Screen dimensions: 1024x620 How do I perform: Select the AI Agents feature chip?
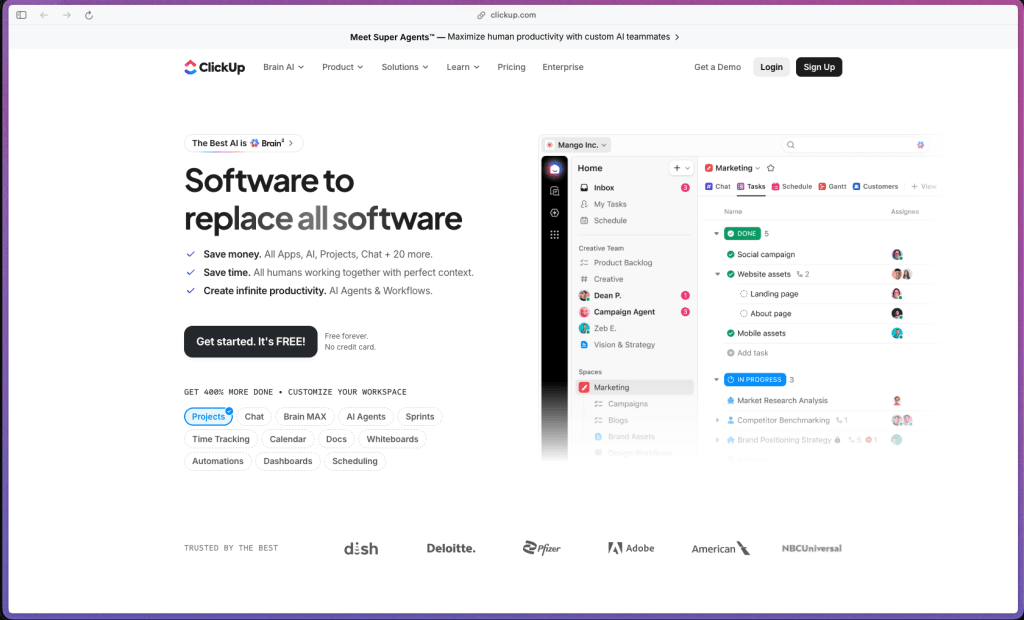(366, 417)
